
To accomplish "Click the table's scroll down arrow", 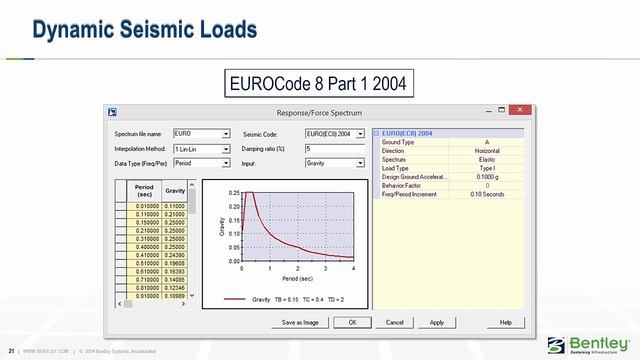I will click(192, 295).
